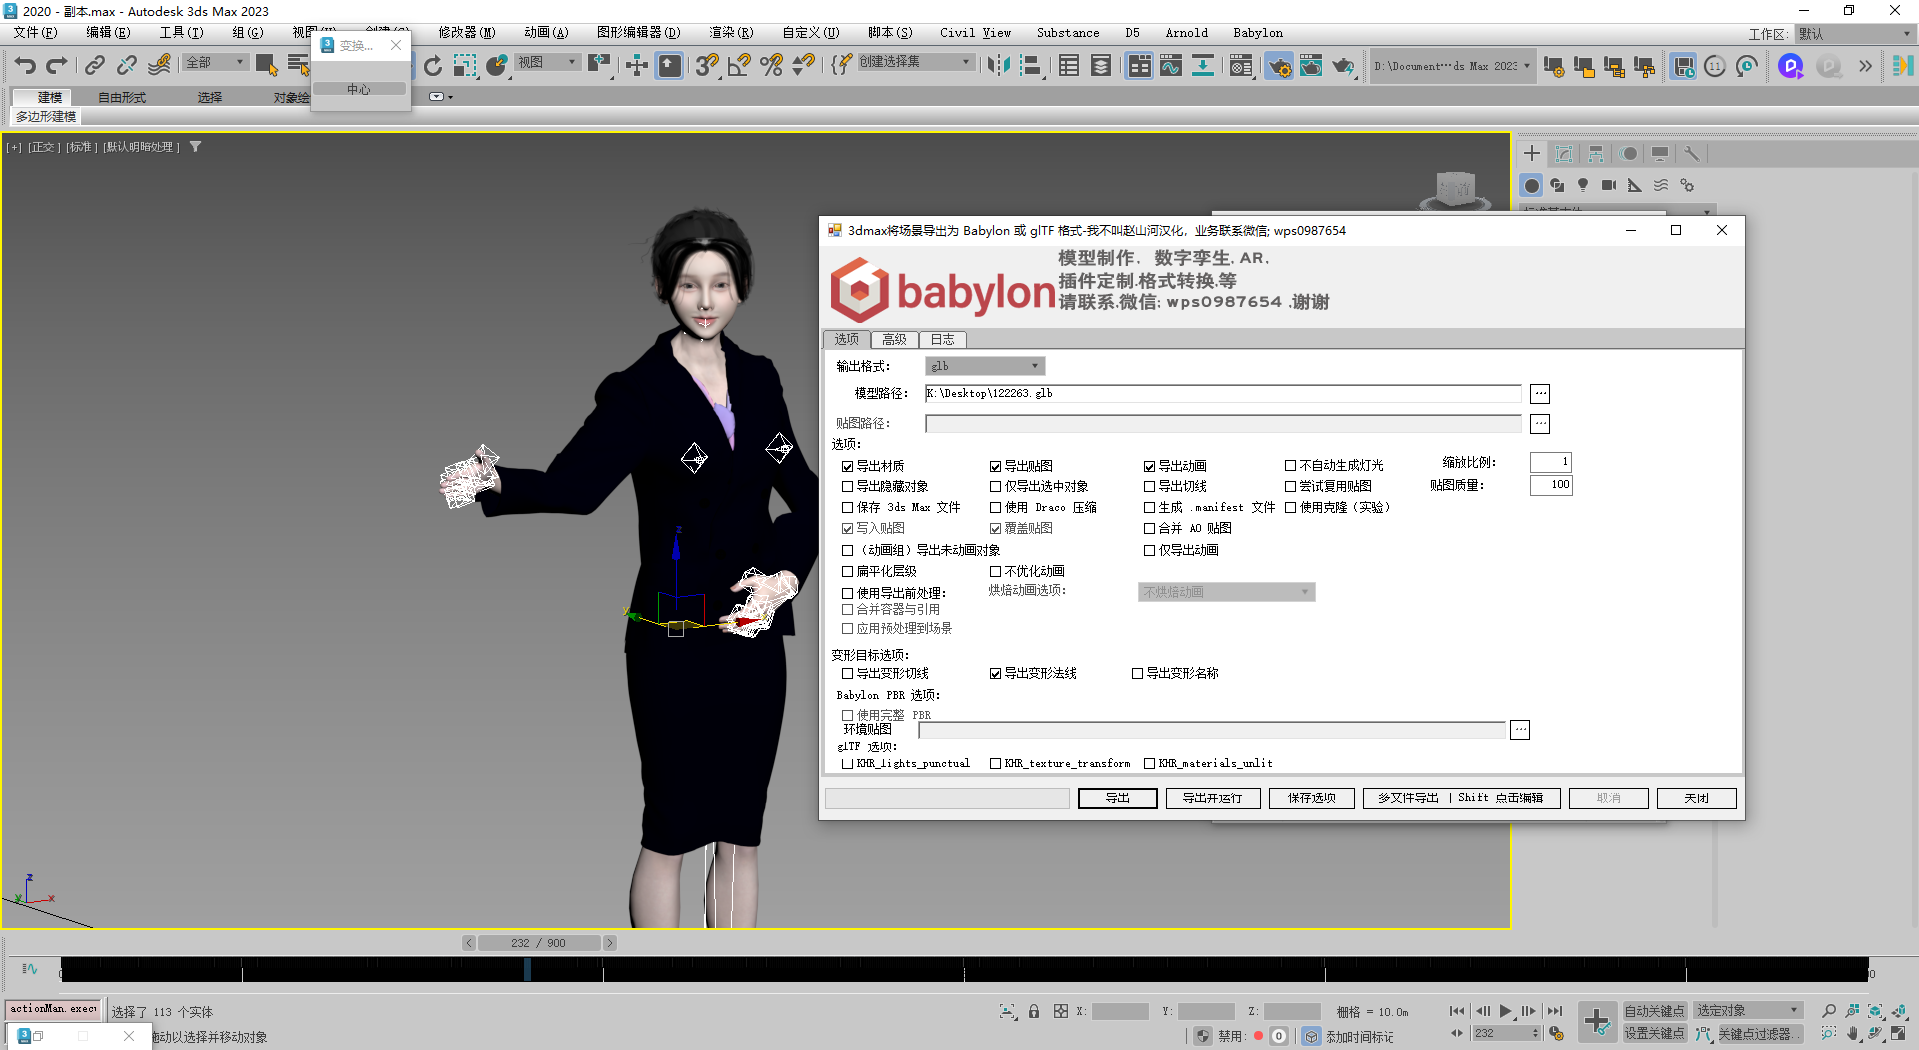Click the 导出并运行 button
The image size is (1919, 1050).
[x=1212, y=798]
